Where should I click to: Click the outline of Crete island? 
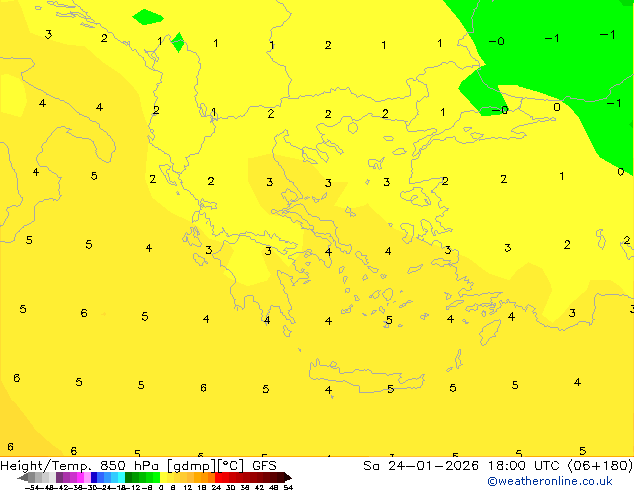[366, 376]
